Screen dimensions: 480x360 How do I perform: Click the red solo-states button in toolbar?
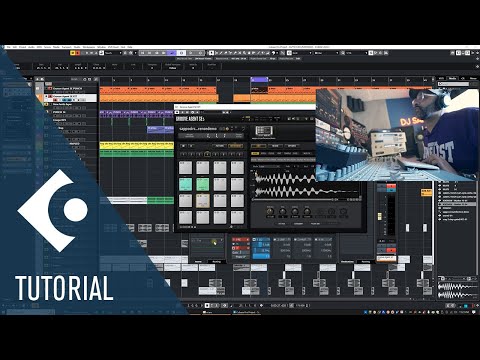click(78, 53)
